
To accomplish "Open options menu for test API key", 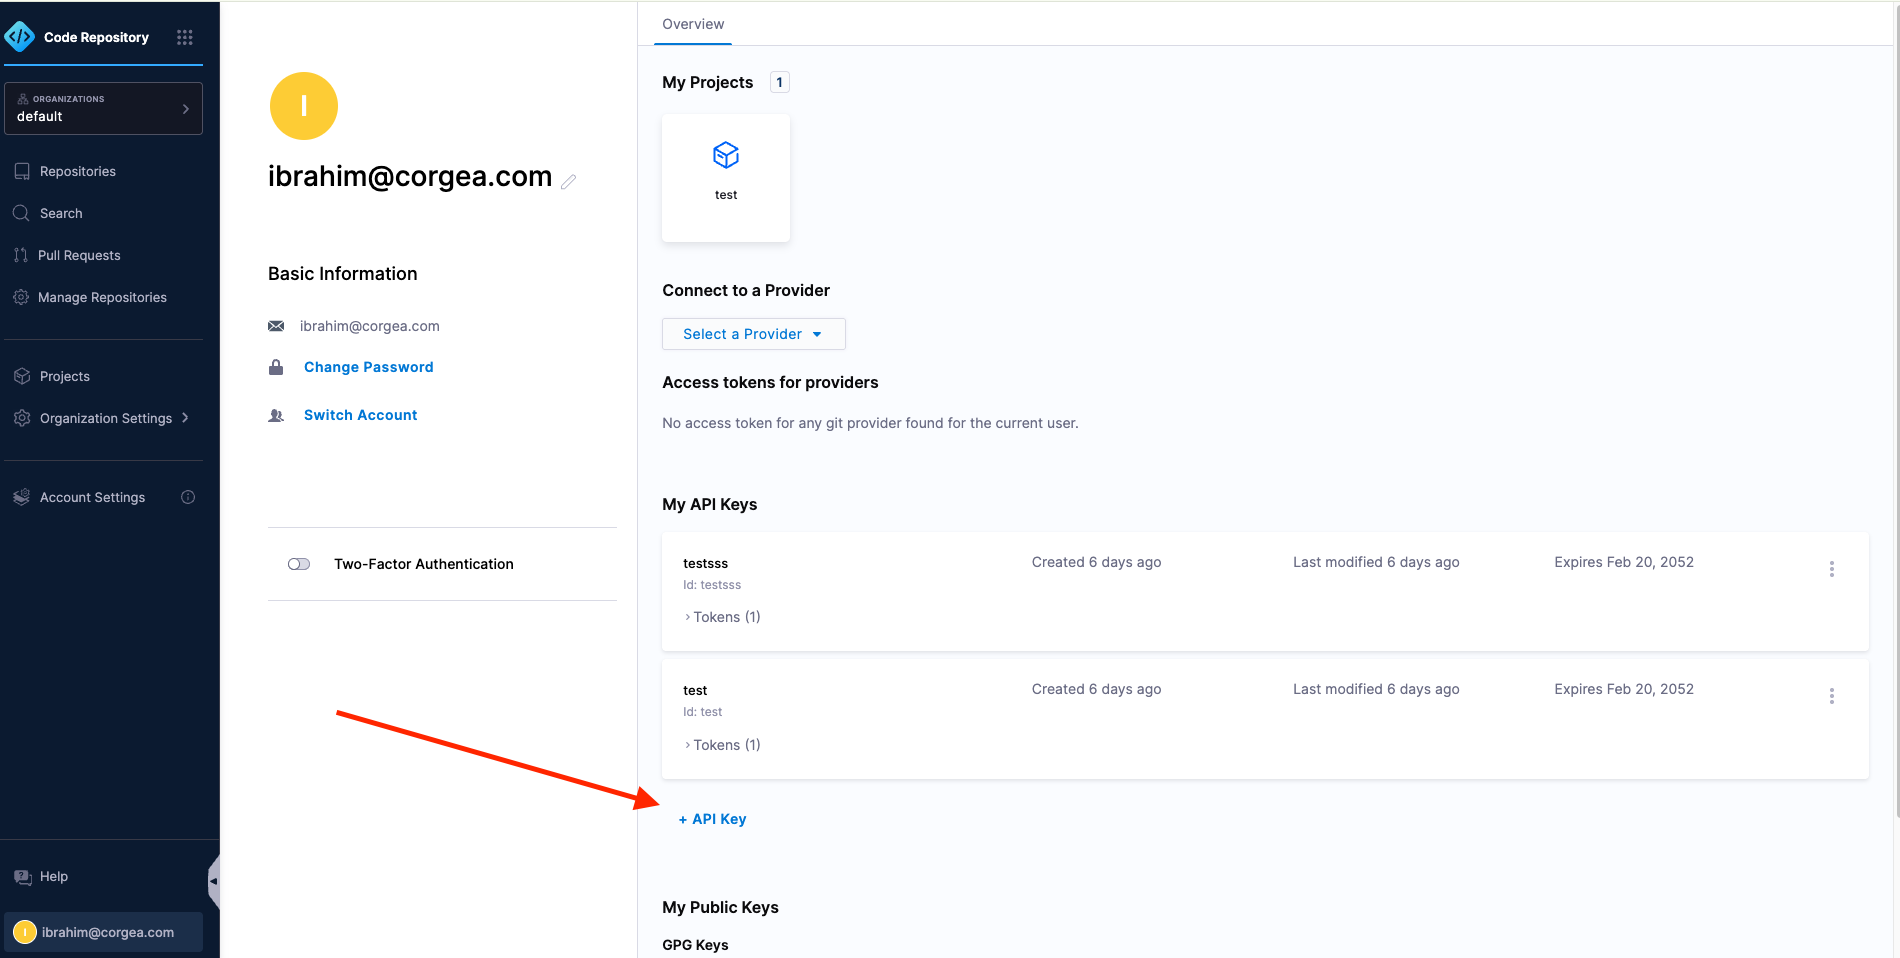I will click(x=1832, y=696).
